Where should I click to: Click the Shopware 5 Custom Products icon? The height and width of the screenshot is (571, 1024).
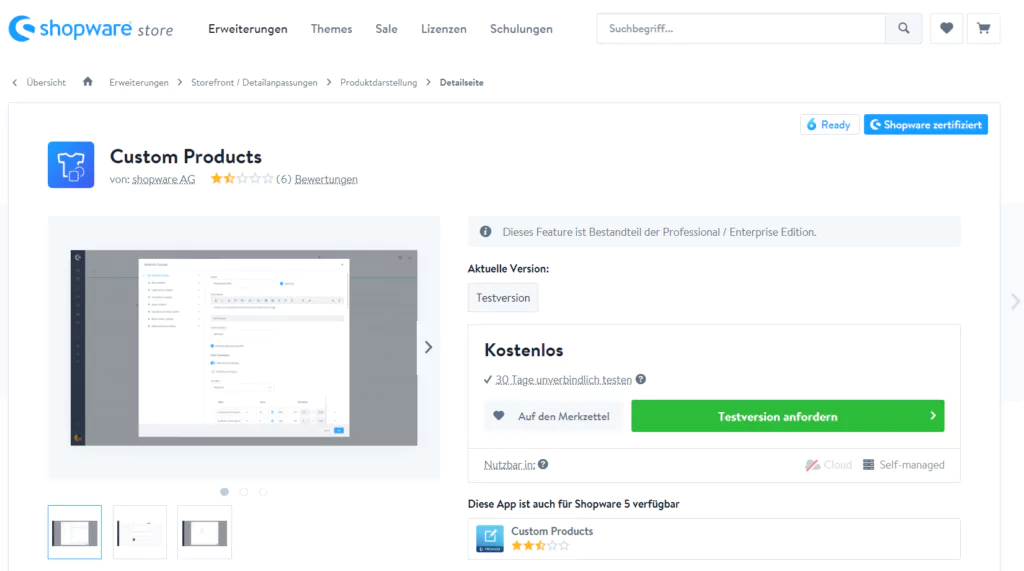[x=490, y=538]
